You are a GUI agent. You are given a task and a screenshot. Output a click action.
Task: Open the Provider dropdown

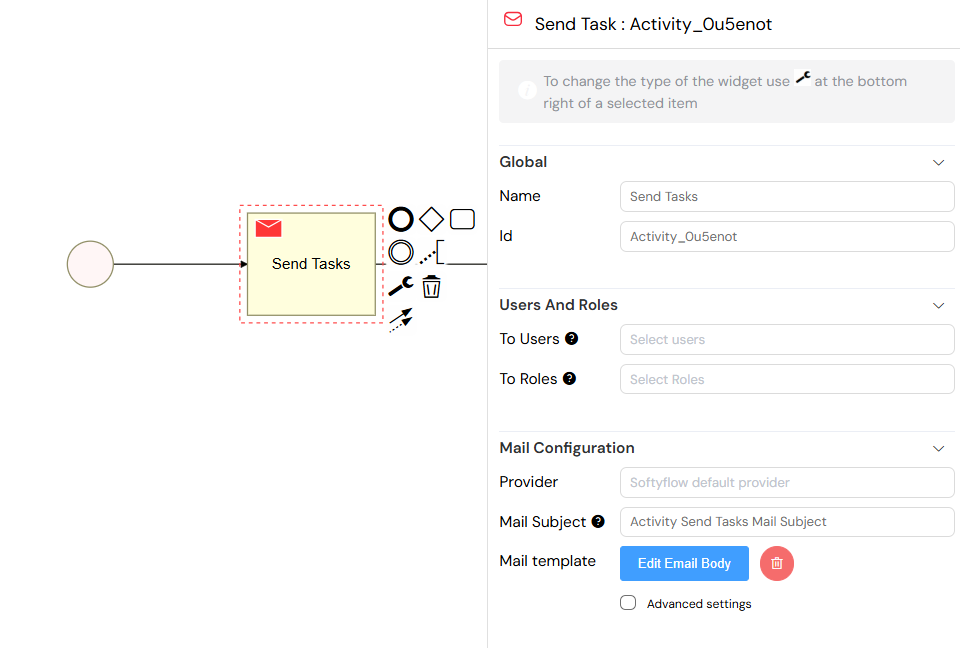[787, 483]
